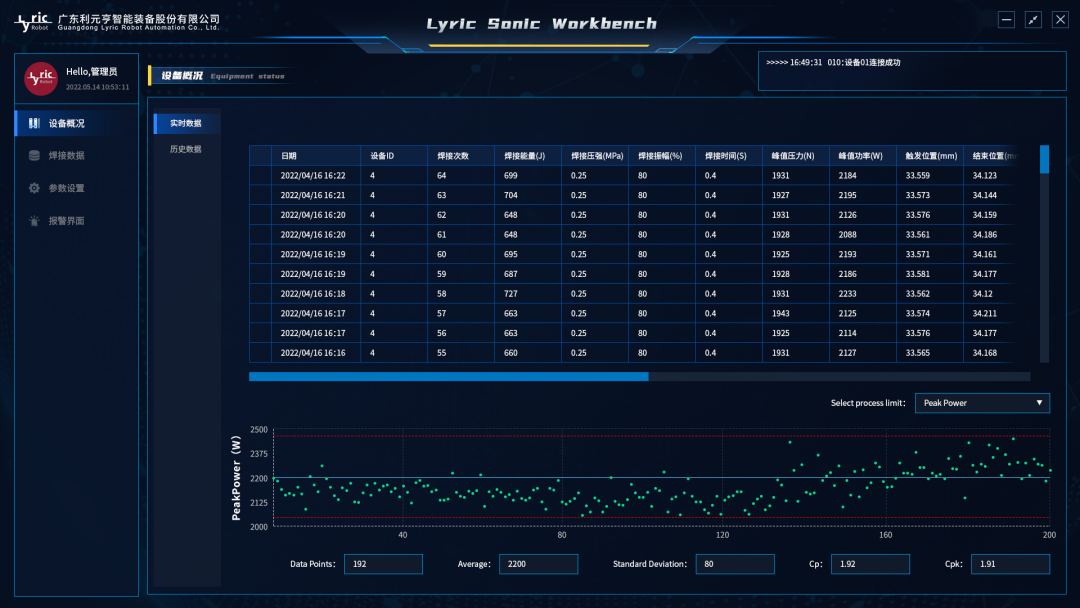Click the Cpk value field

[x=1010, y=564]
